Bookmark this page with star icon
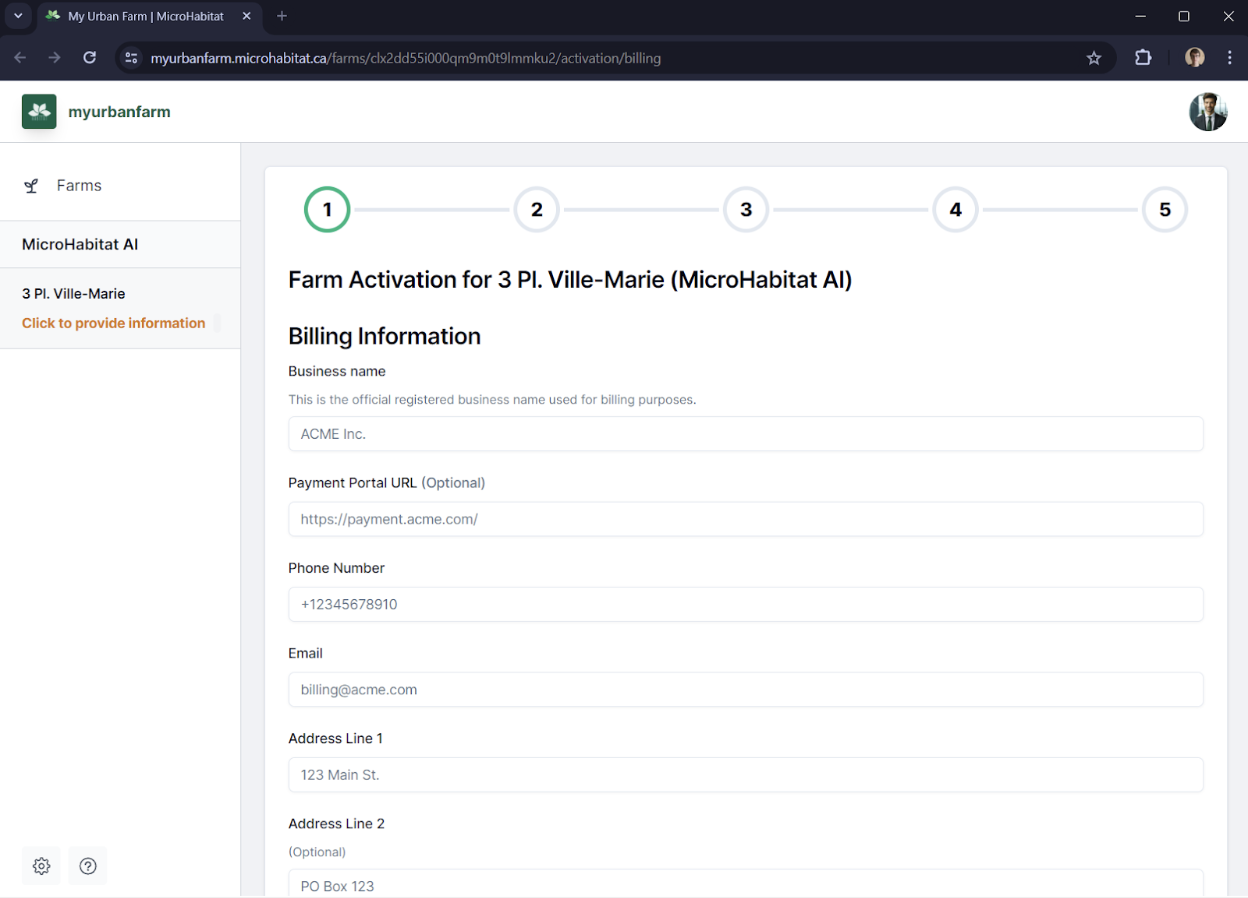 [1094, 58]
